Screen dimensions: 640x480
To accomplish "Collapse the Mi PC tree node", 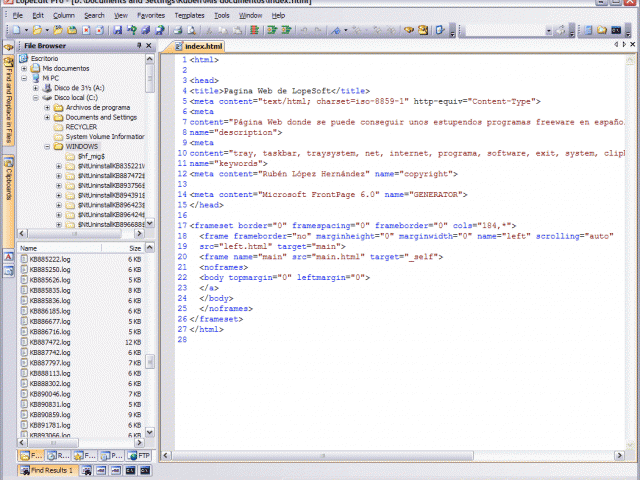I will [x=24, y=78].
